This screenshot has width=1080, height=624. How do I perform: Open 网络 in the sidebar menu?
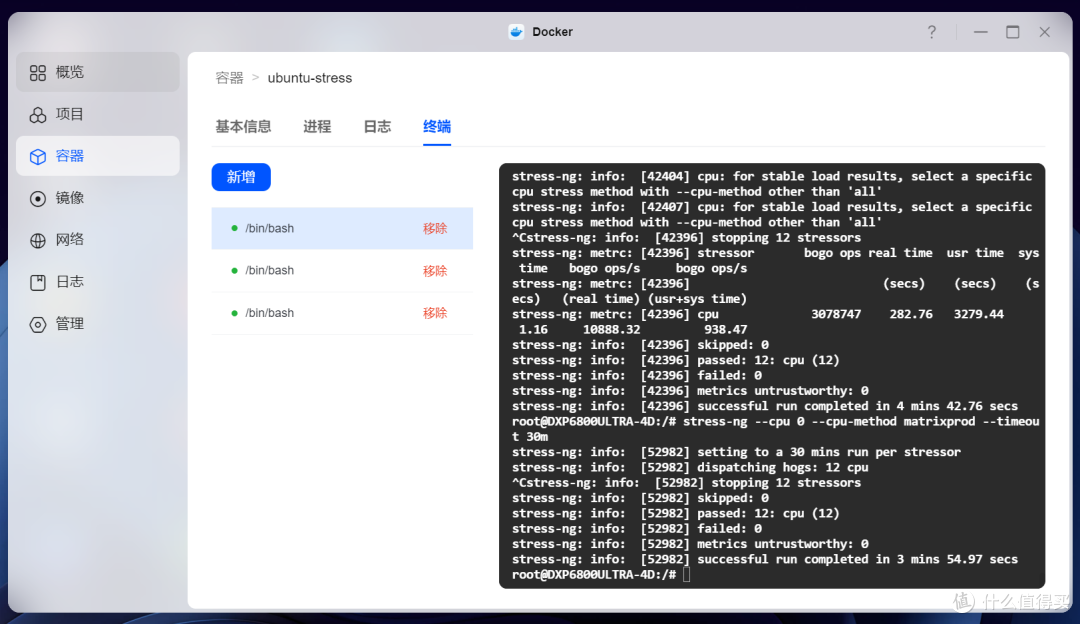coord(98,240)
